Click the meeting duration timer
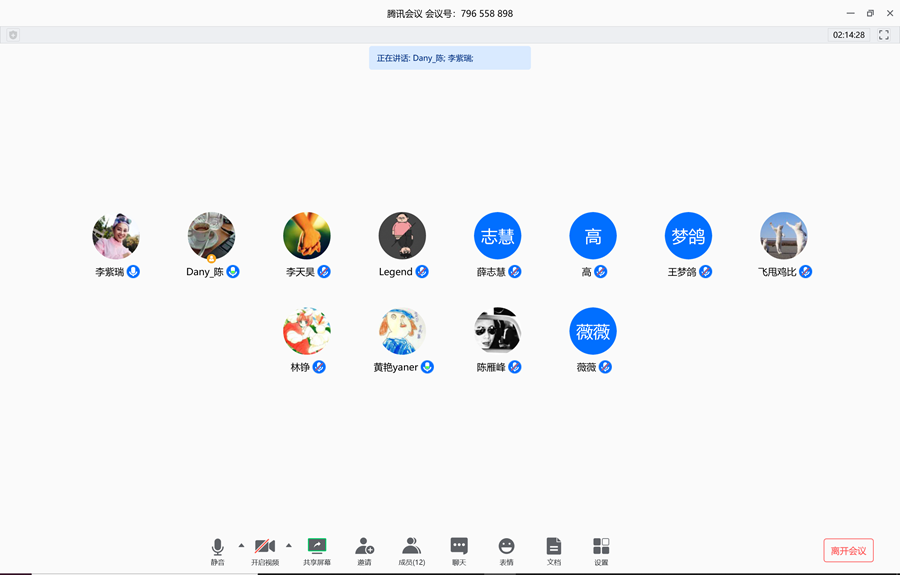Screen dimensions: 900x575 coord(848,35)
